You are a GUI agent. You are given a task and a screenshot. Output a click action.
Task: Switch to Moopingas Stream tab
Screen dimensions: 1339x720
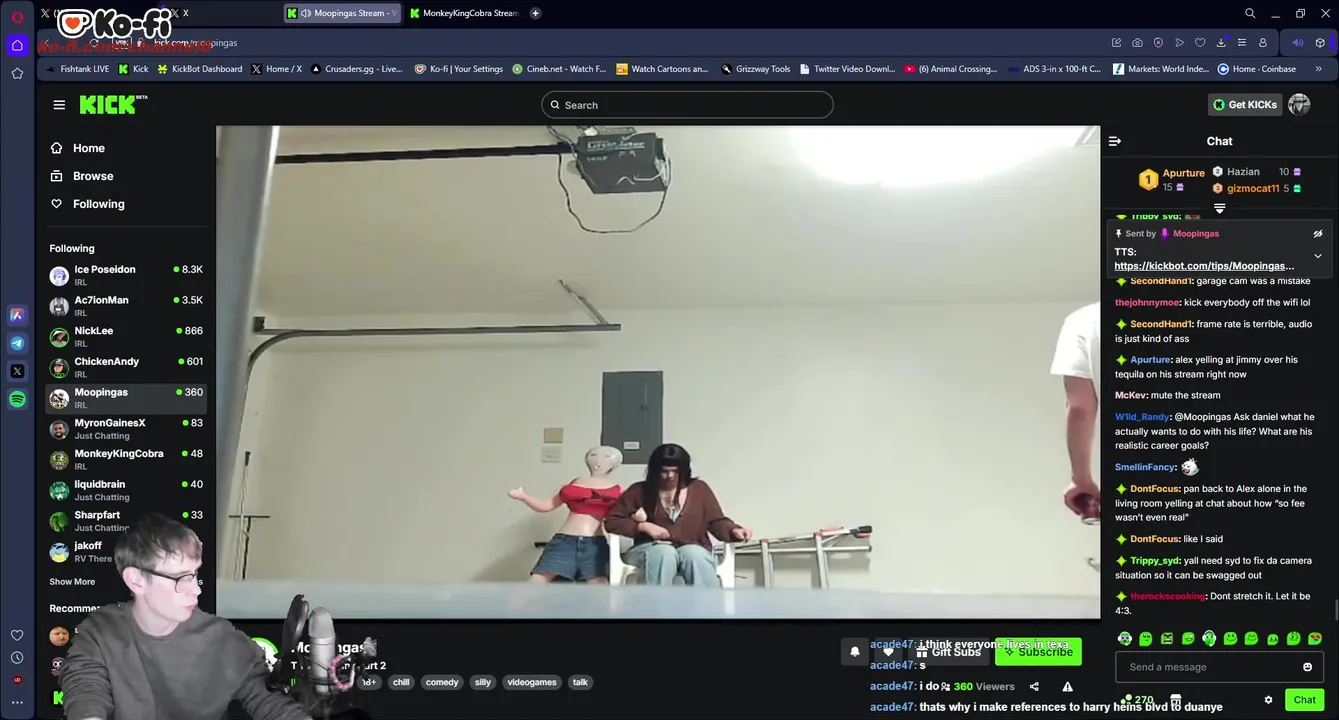click(340, 13)
